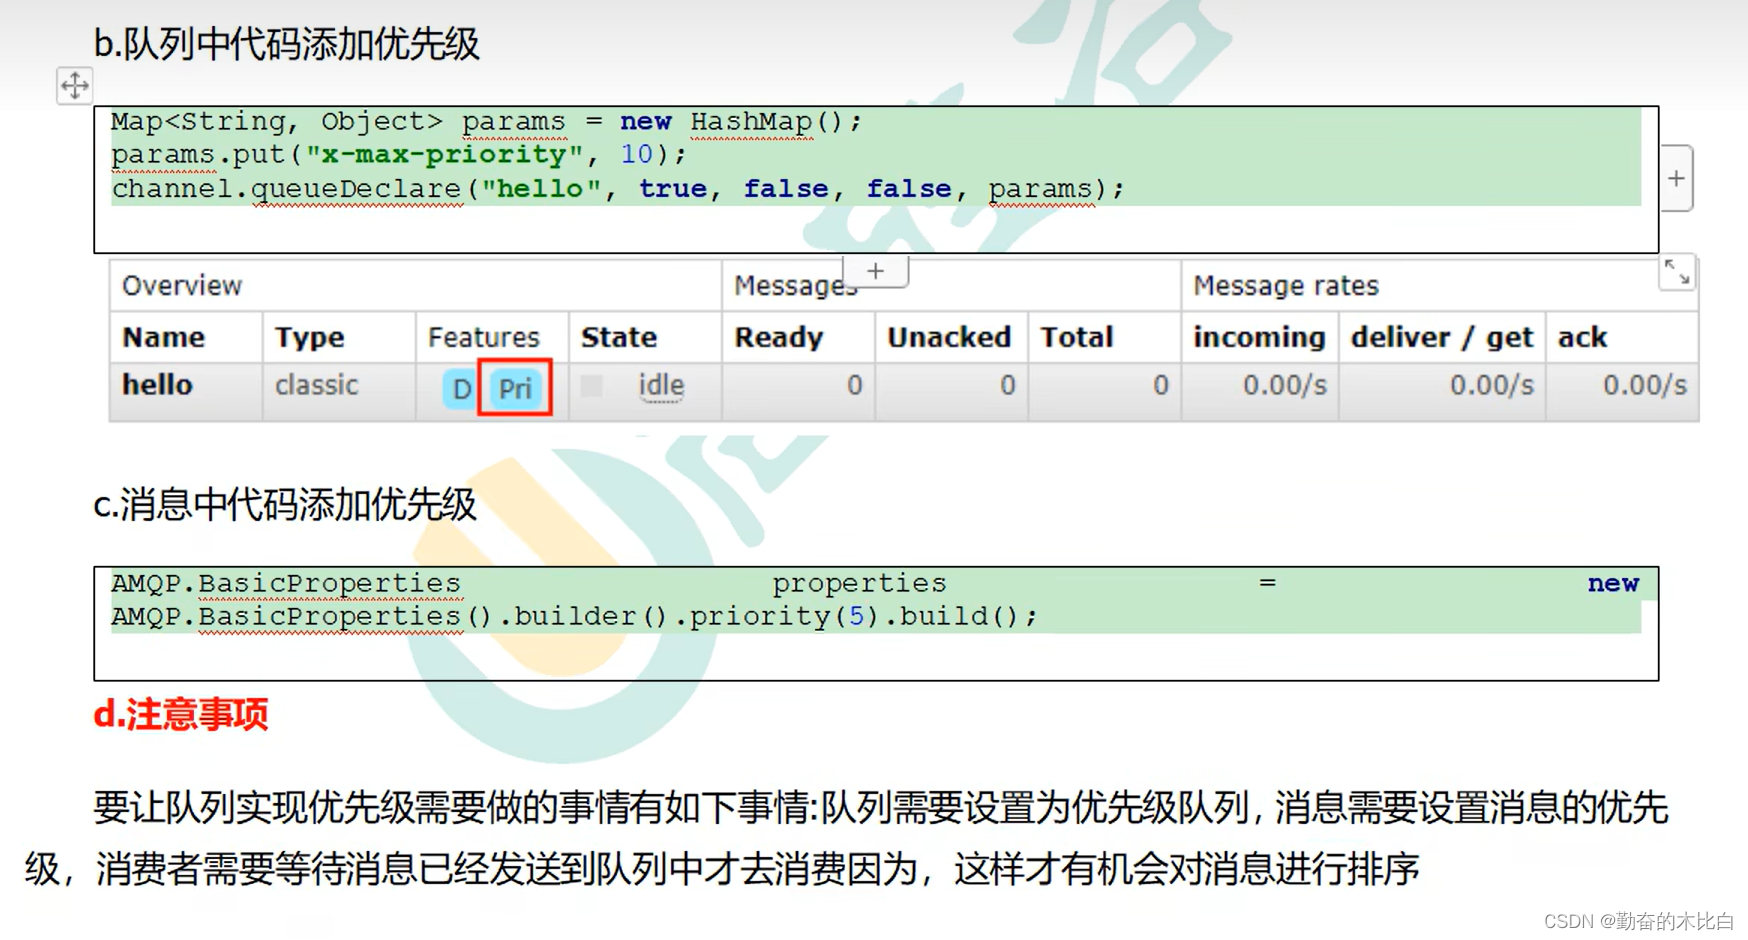Click the D durable feature badge
Screen dimensions: 1748x940
[460, 388]
